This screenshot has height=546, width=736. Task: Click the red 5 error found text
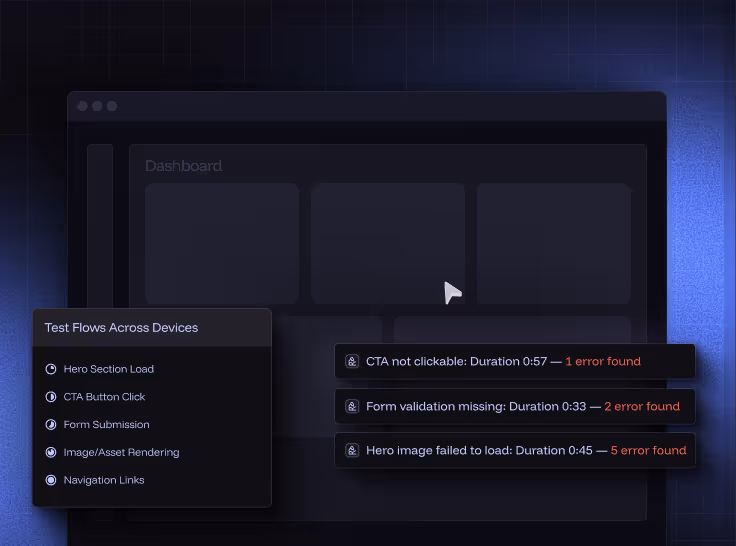pos(648,450)
